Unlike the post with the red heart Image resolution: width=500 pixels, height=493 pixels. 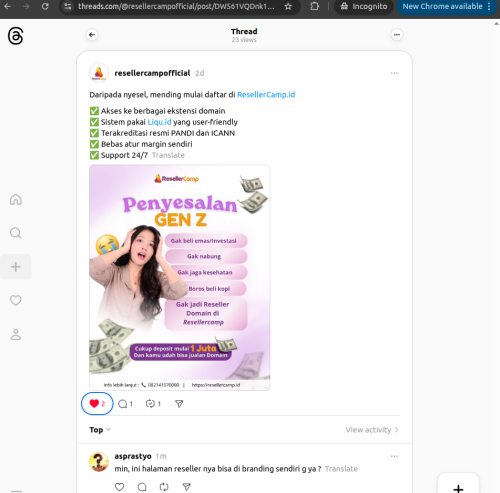coord(97,404)
